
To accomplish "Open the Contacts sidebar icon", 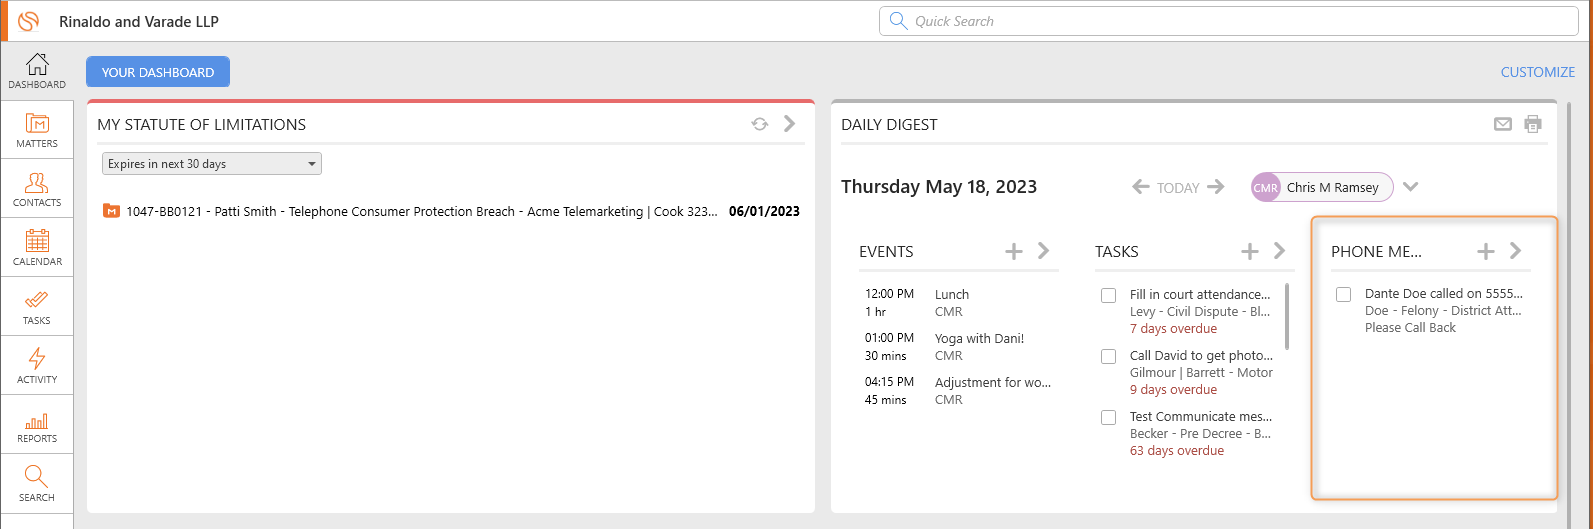I will tap(37, 189).
